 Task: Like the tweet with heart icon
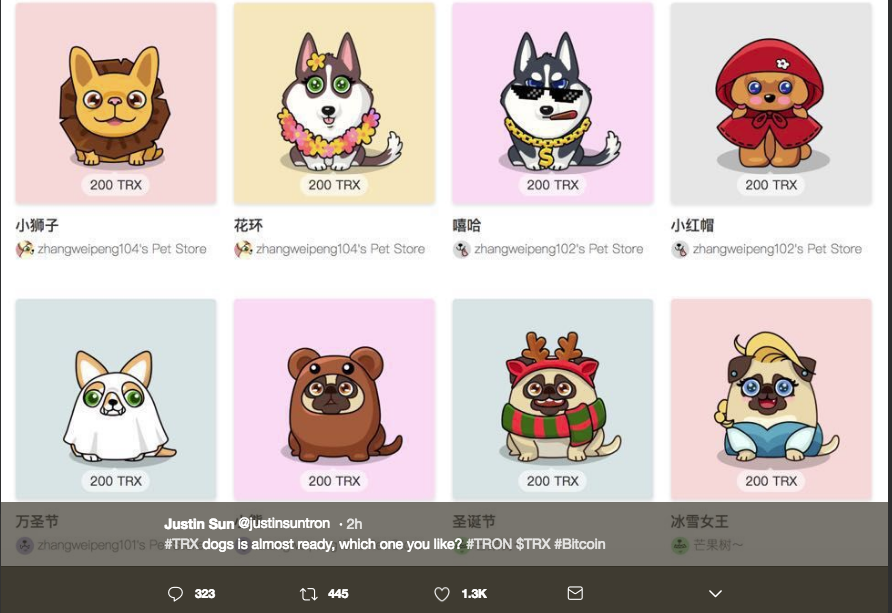442,594
